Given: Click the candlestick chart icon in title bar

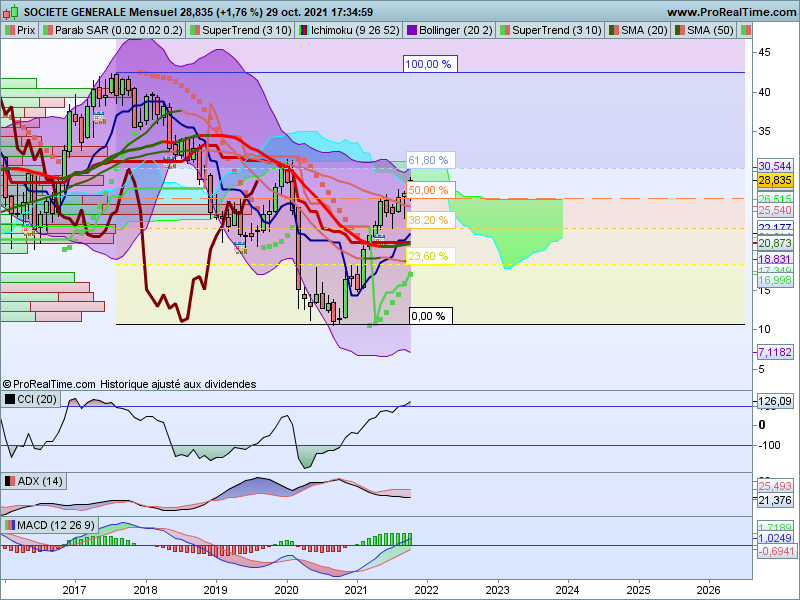Looking at the screenshot, I should pos(11,11).
